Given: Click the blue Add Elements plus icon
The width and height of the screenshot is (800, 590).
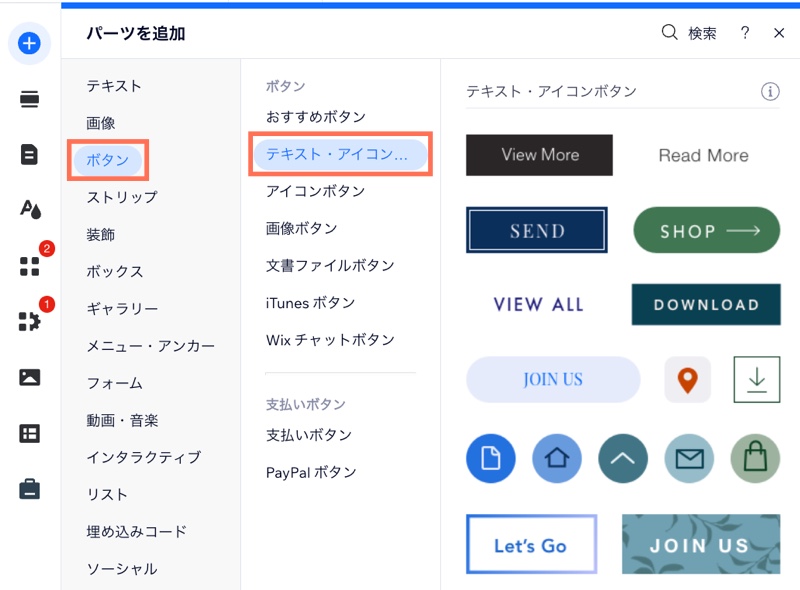Looking at the screenshot, I should 29,43.
